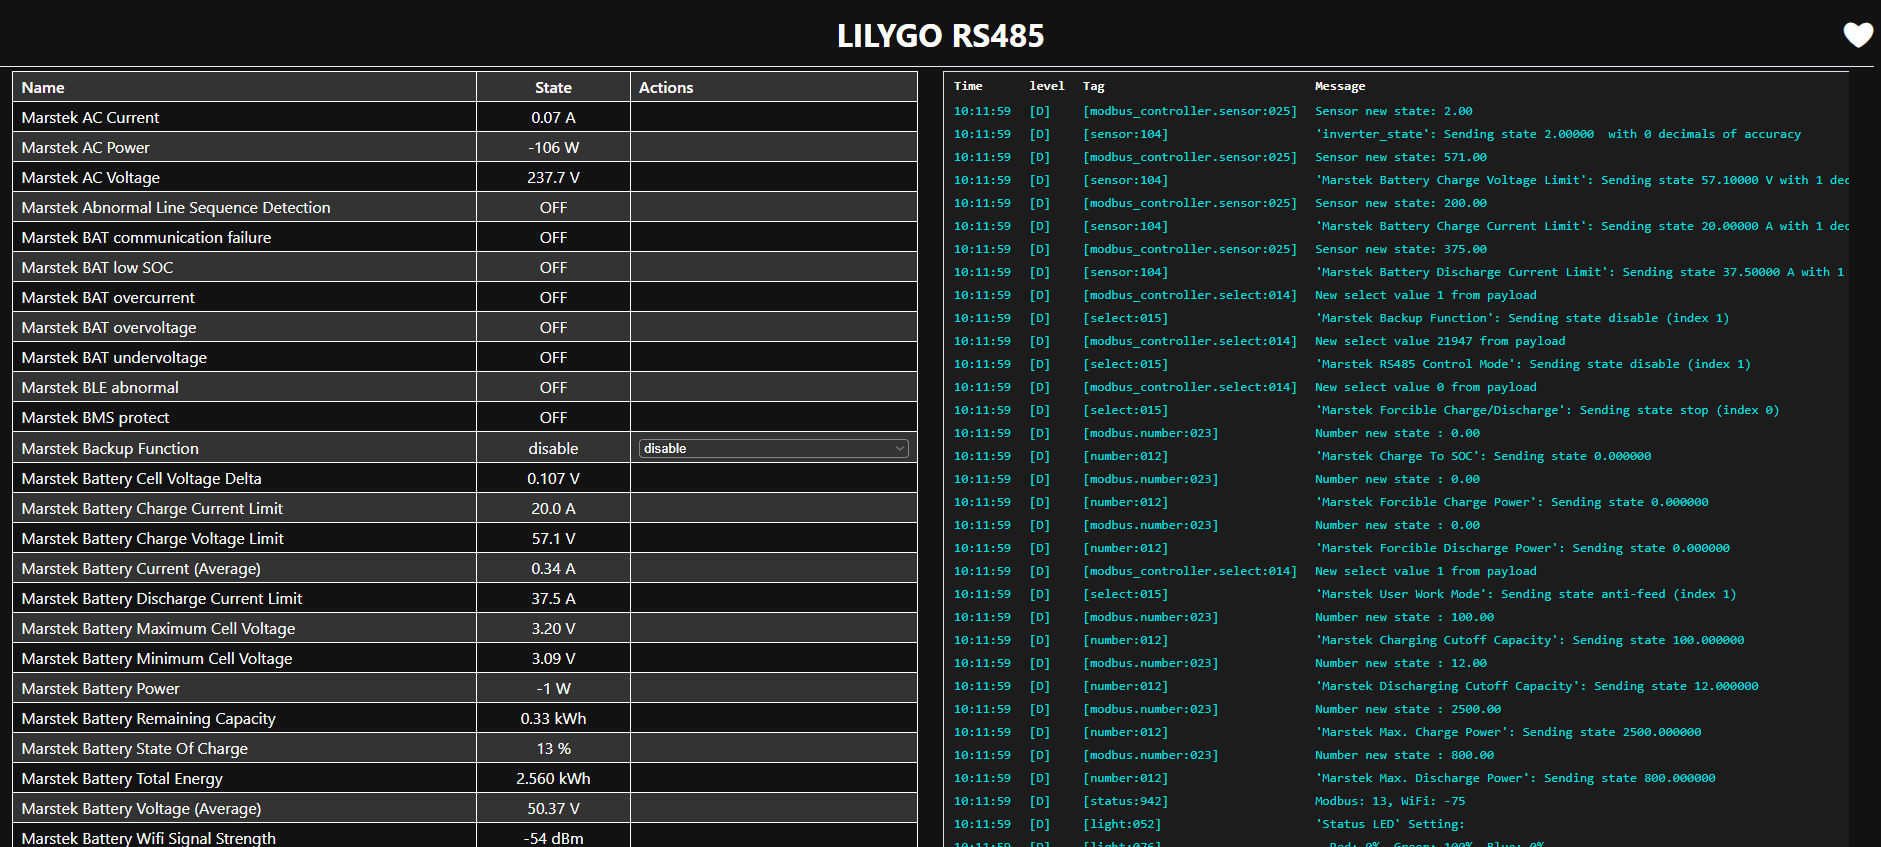Click log message Discharging Cutoff Capacity
This screenshot has height=847, width=1881.
tap(1537, 686)
